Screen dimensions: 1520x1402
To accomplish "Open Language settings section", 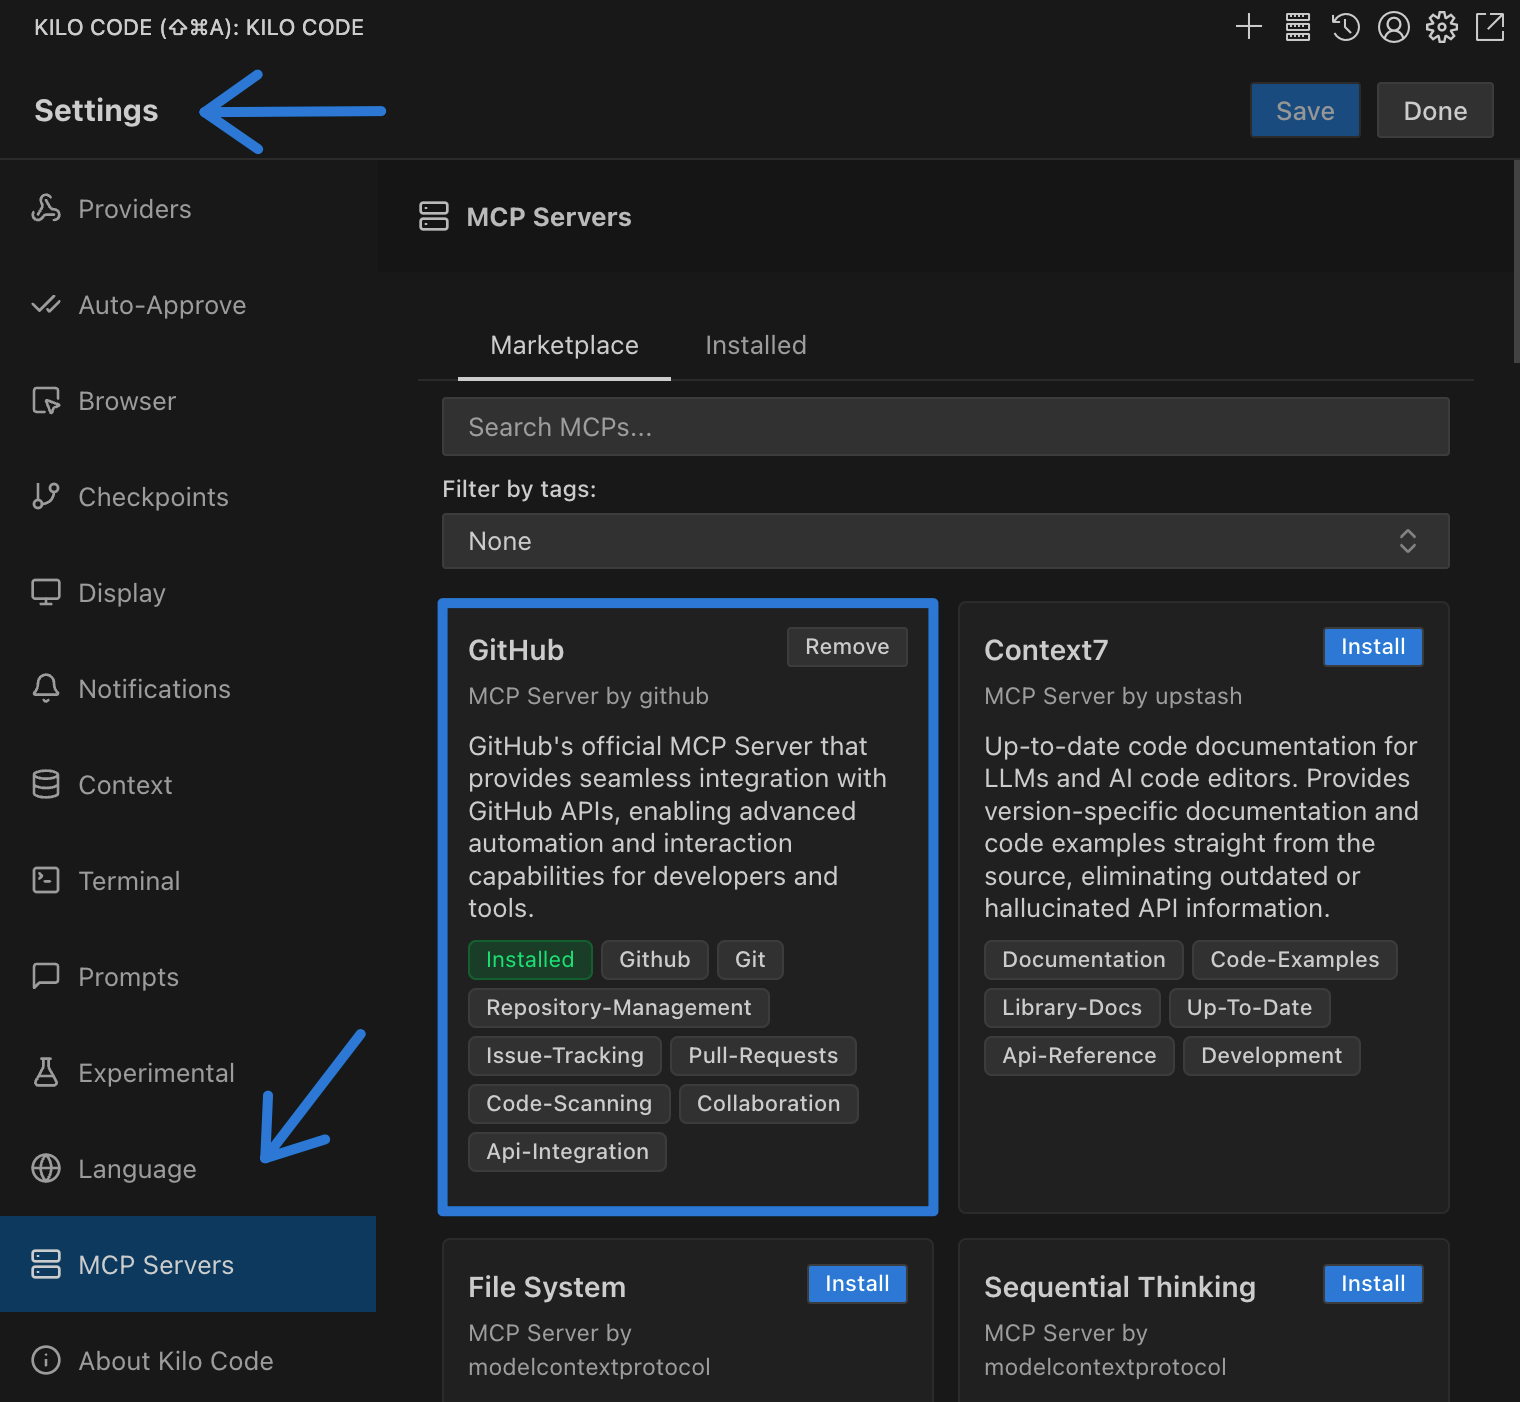I will (x=188, y=1168).
